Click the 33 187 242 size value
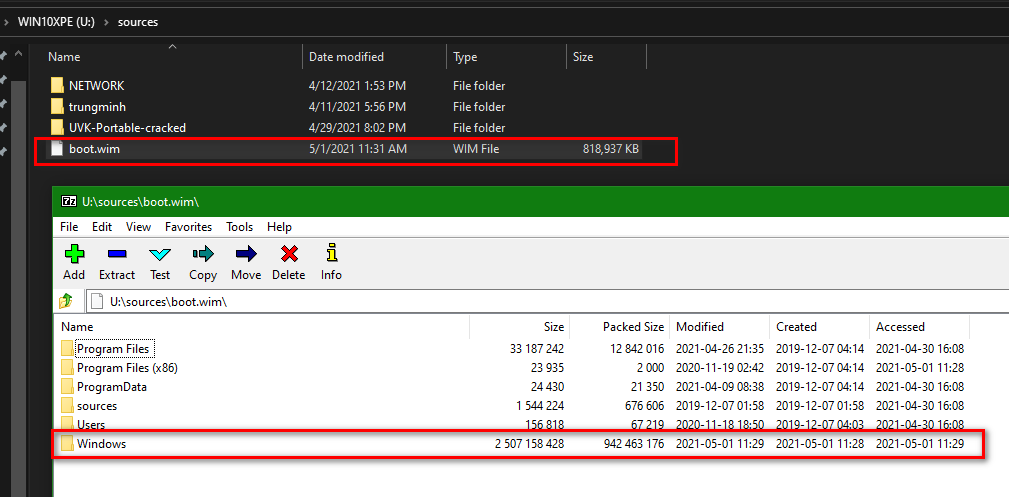 pos(537,349)
